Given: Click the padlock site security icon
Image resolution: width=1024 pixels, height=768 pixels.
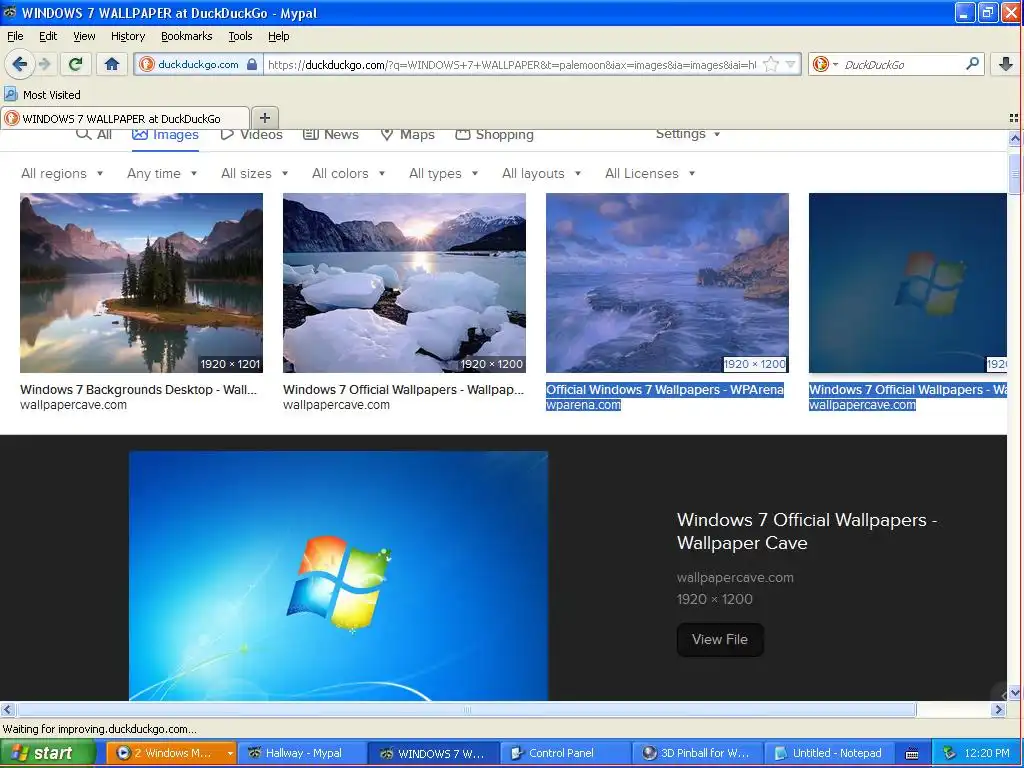Looking at the screenshot, I should tap(252, 64).
